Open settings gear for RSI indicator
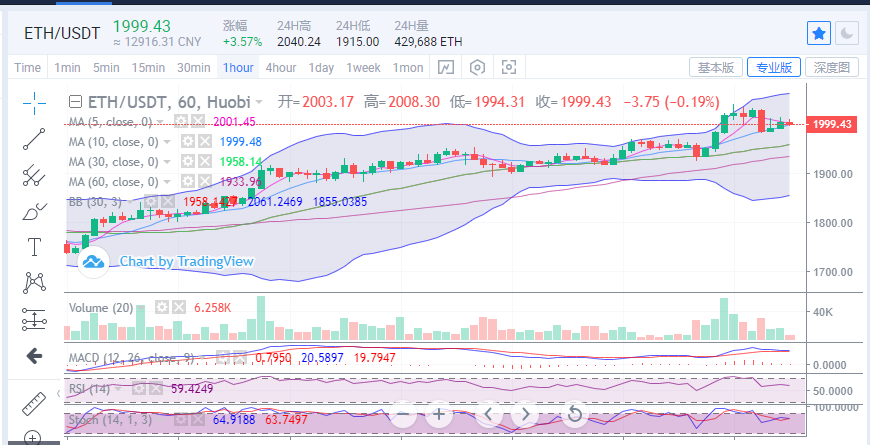Image resolution: width=870 pixels, height=445 pixels. click(x=139, y=388)
